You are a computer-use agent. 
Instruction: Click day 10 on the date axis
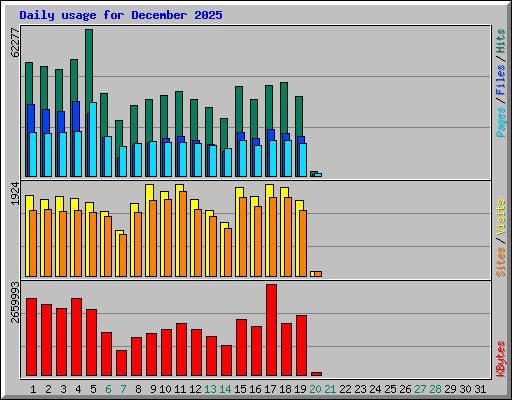[165, 389]
